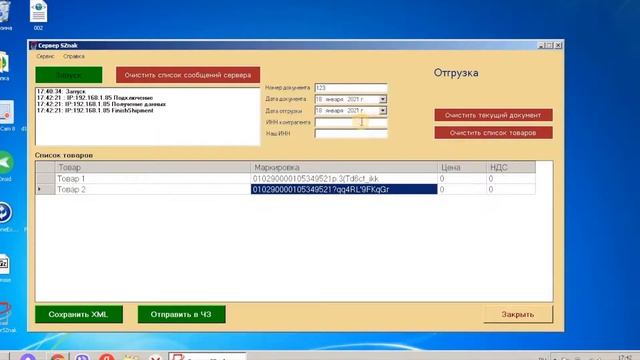This screenshot has width=640, height=360.
Task: Click the Подключение log line
Action: point(95,98)
